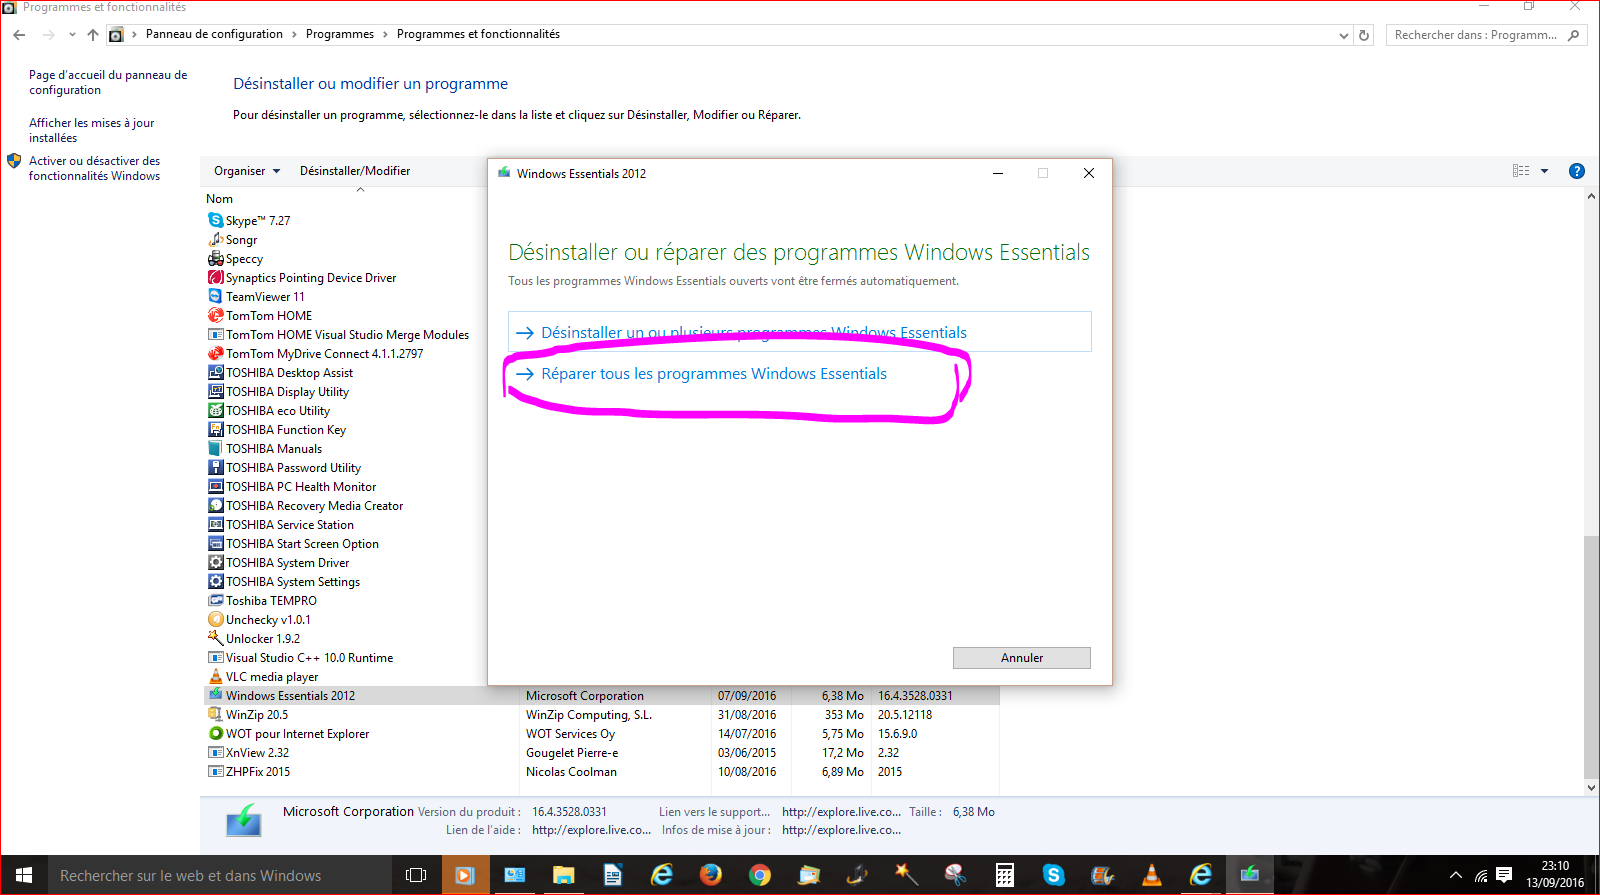The height and width of the screenshot is (895, 1600).
Task: Click Programmes et fonctionnalités breadcrumb
Action: pyautogui.click(x=478, y=34)
